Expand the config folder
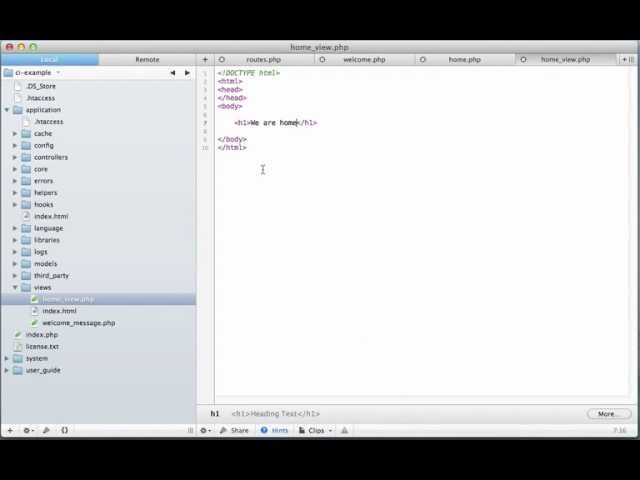The width and height of the screenshot is (640, 480). pyautogui.click(x=15, y=145)
